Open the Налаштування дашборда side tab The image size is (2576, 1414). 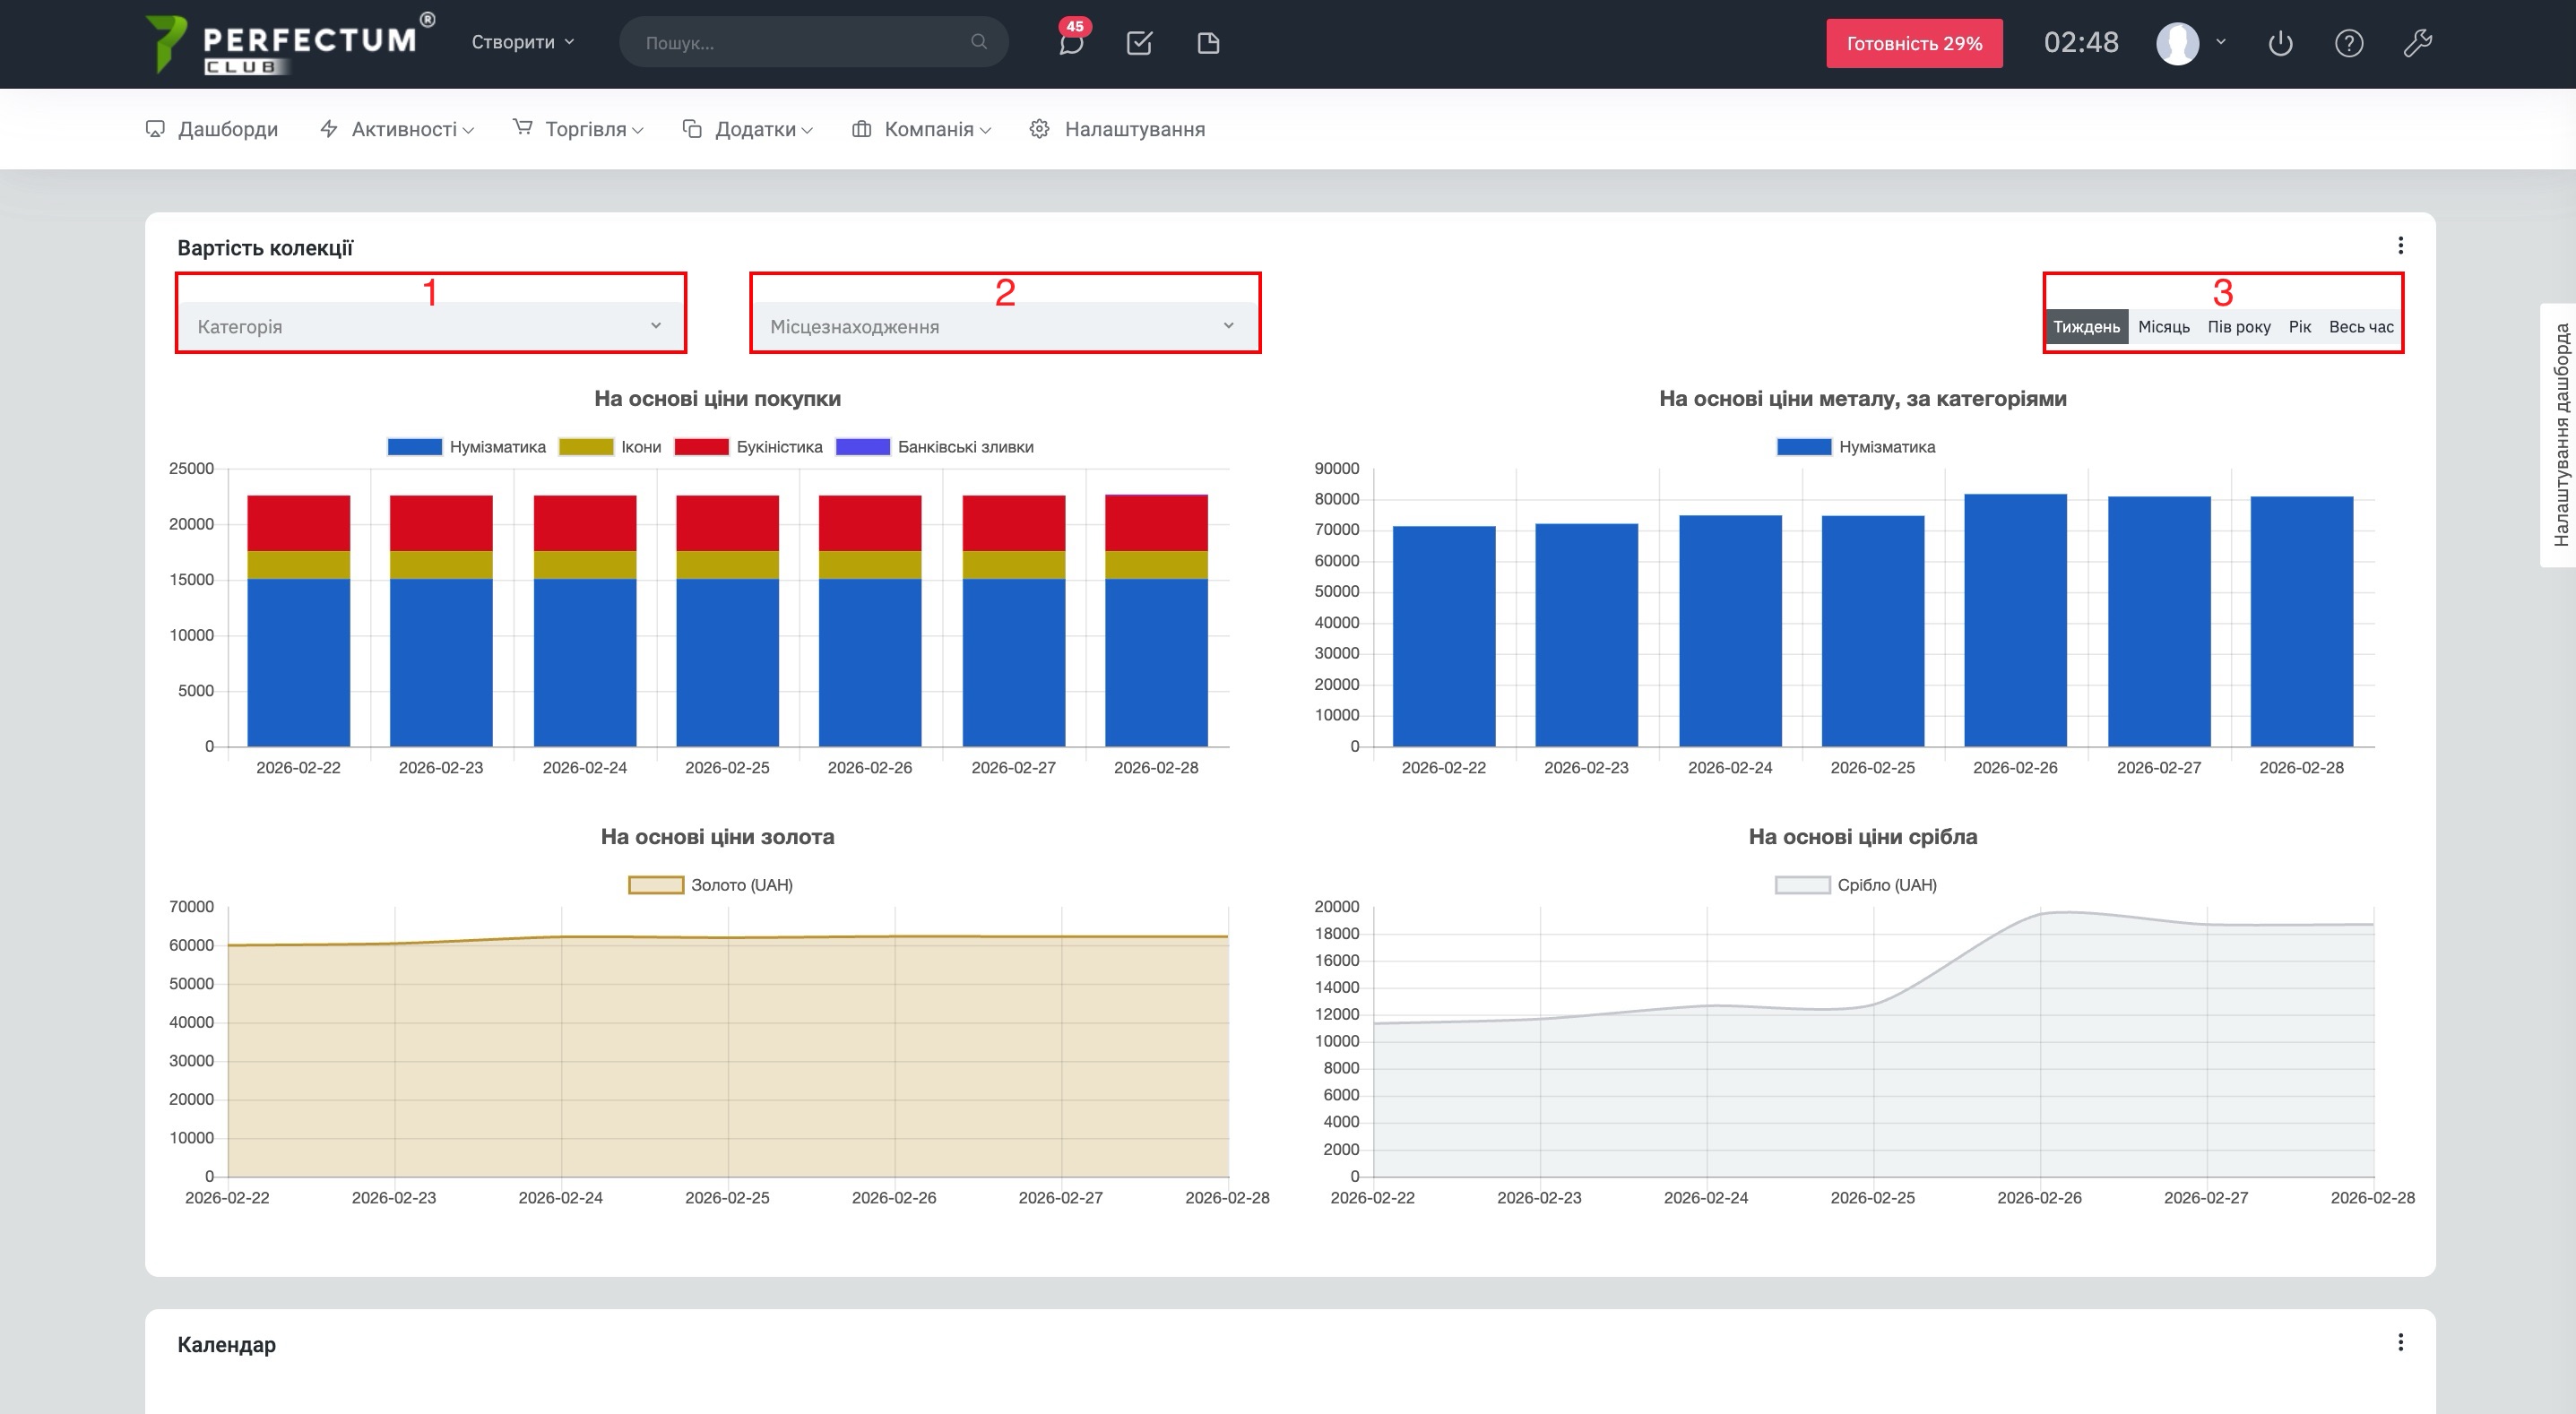[2560, 435]
